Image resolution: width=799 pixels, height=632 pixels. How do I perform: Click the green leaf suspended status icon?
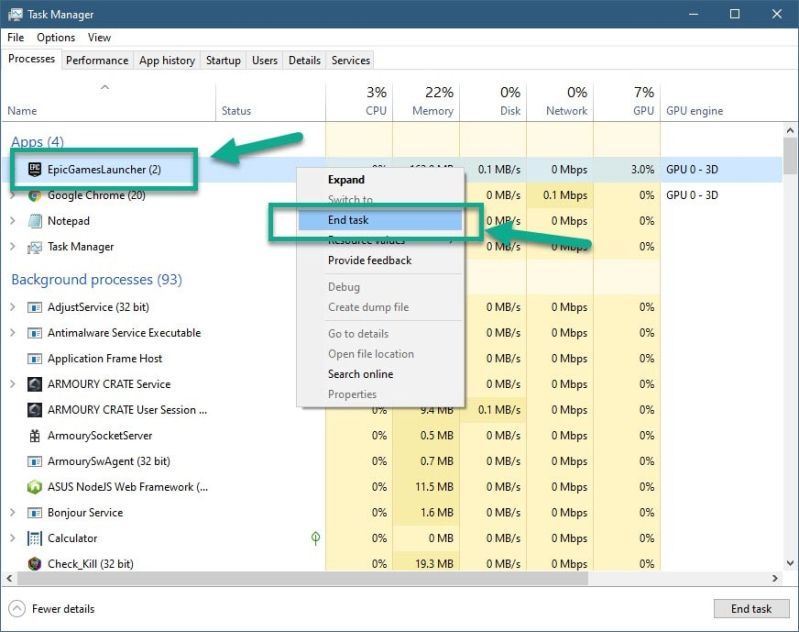[x=315, y=538]
